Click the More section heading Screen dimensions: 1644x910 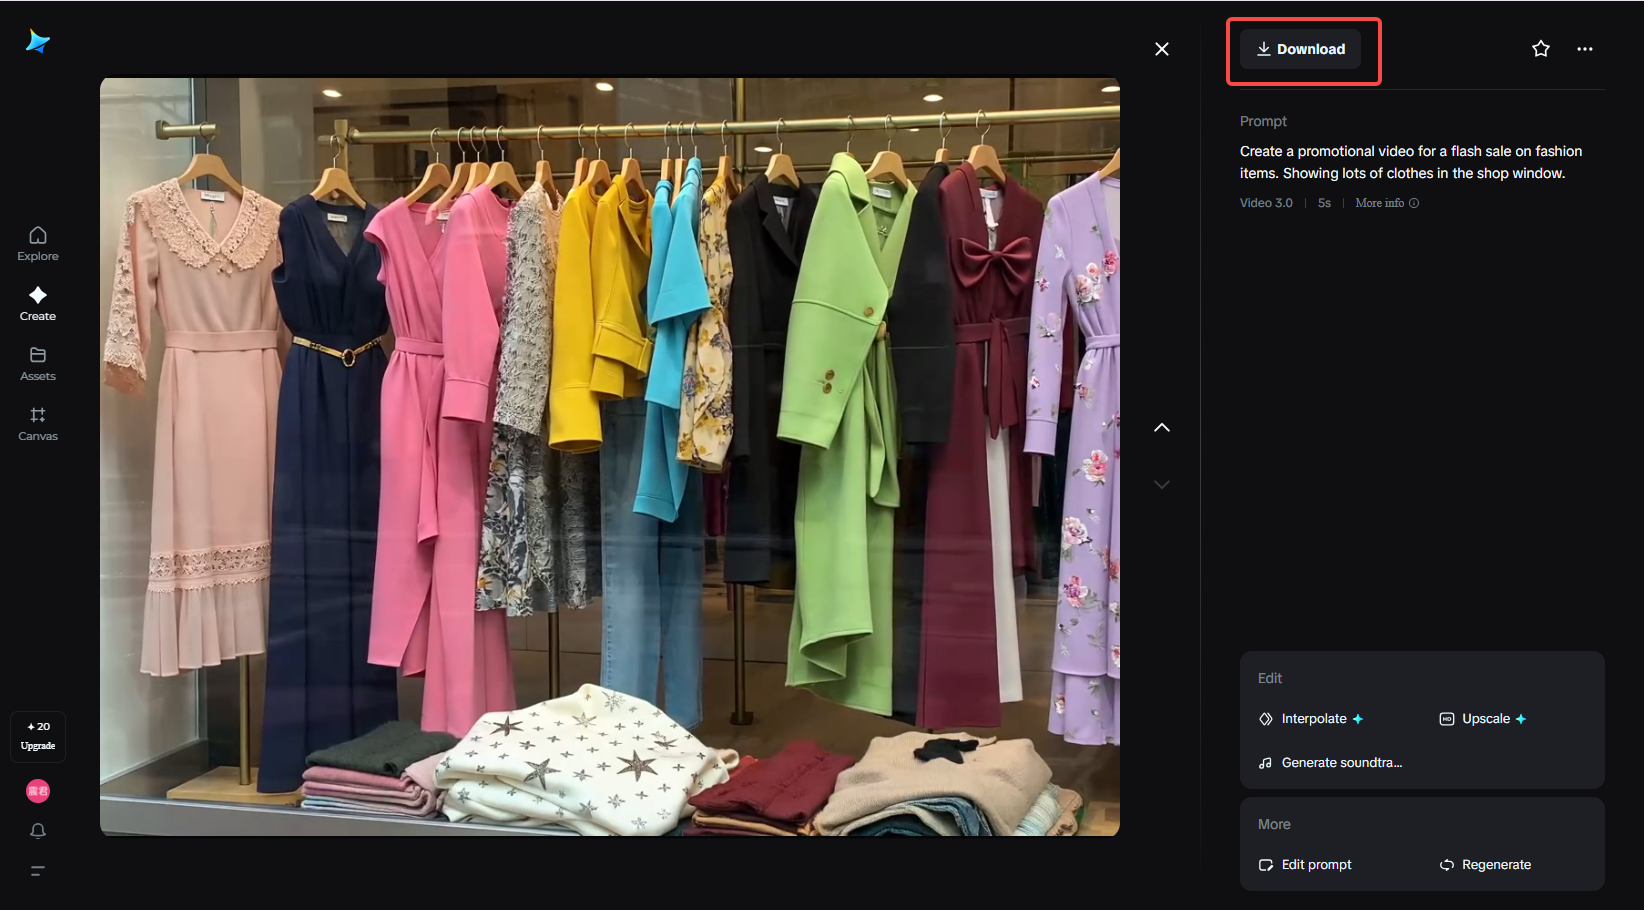click(1274, 824)
